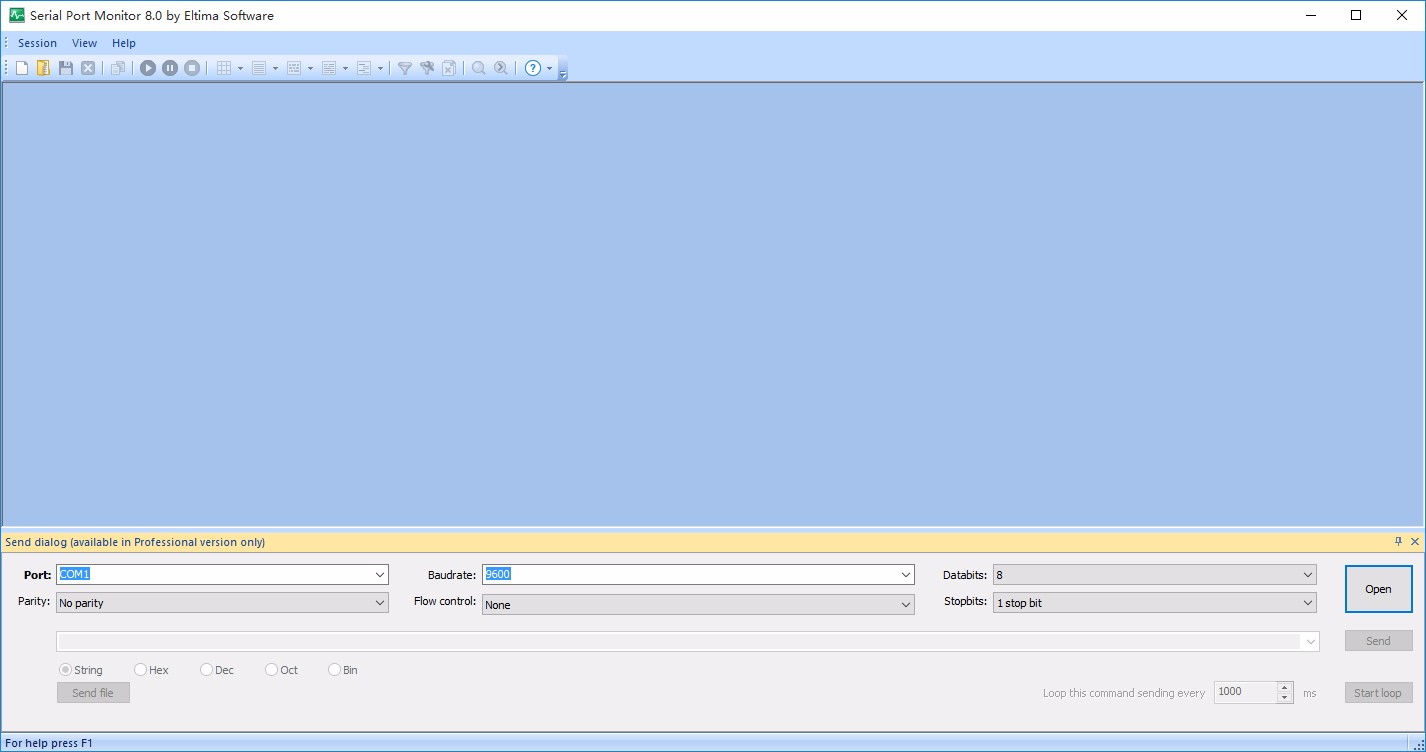The height and width of the screenshot is (752, 1426).
Task: Switch data format to Hex
Action: click(x=140, y=670)
